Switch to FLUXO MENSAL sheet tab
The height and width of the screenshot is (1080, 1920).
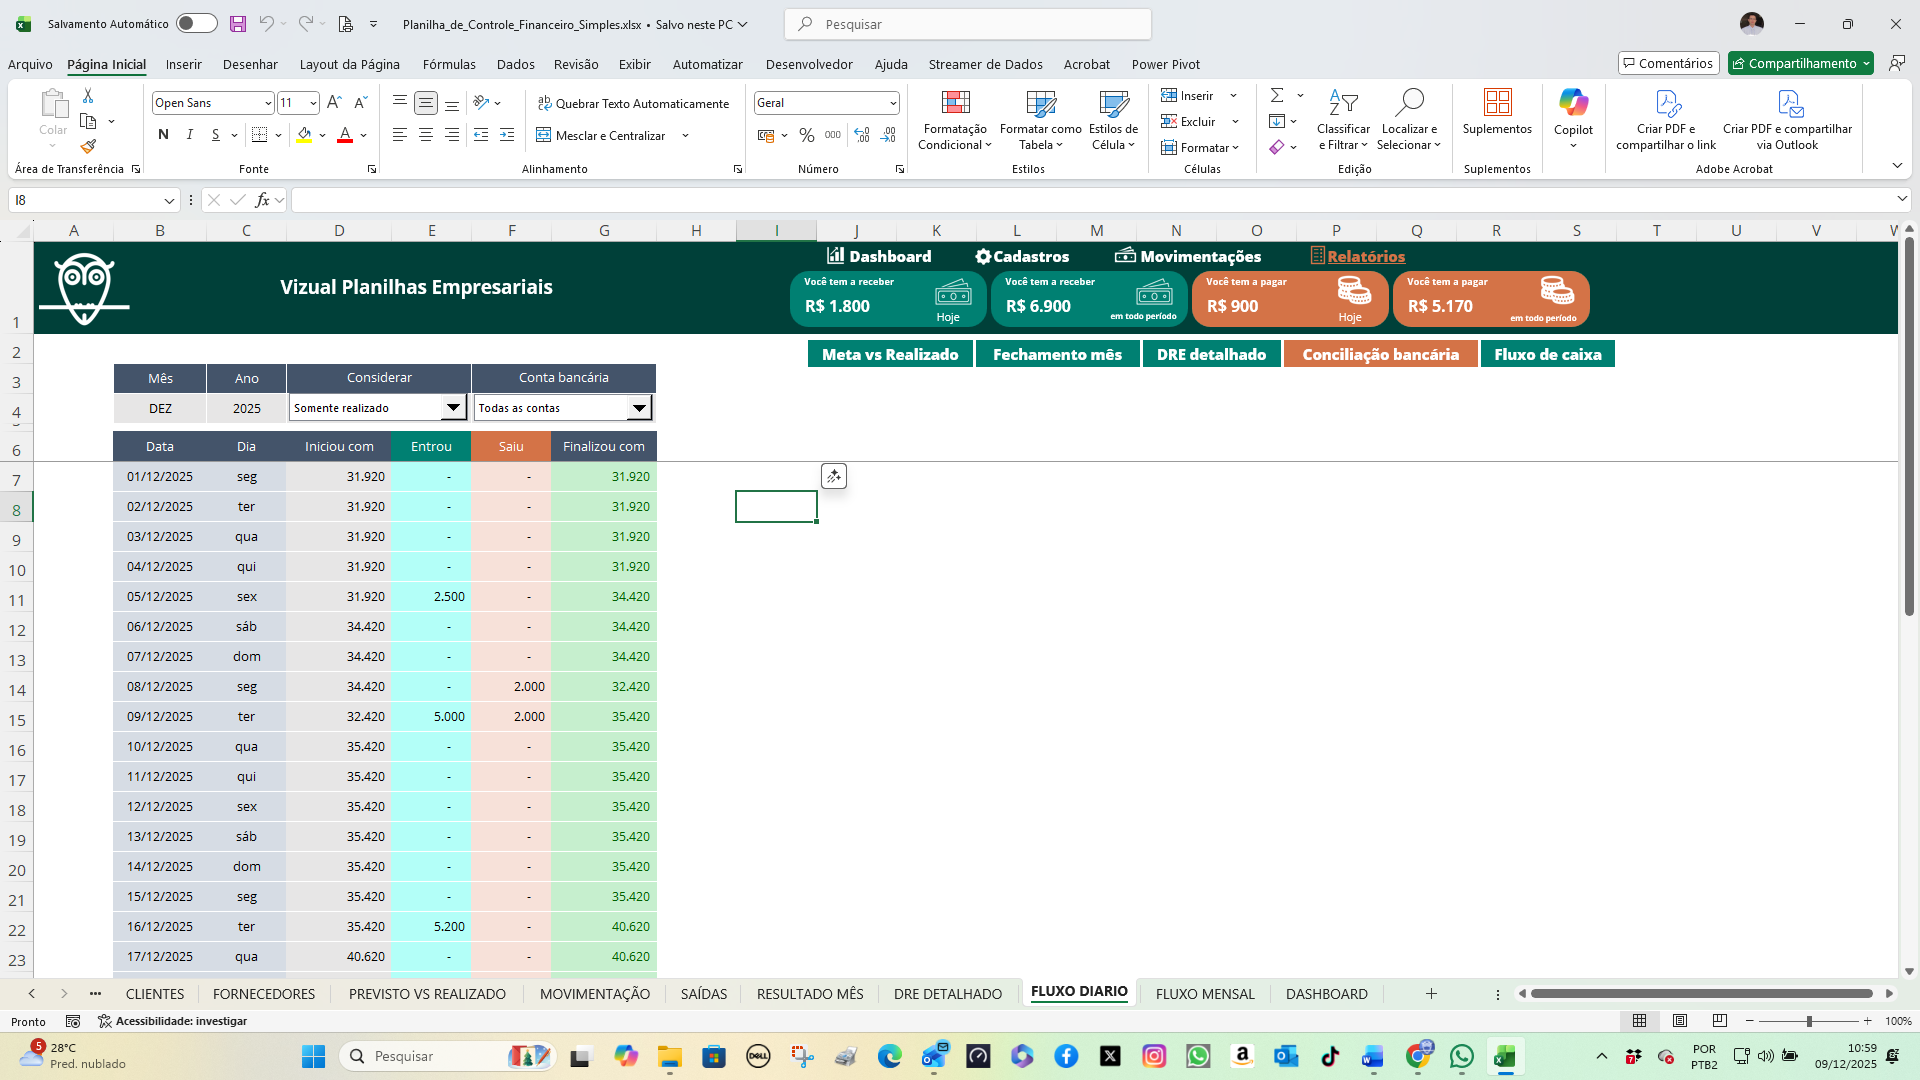coord(1205,993)
